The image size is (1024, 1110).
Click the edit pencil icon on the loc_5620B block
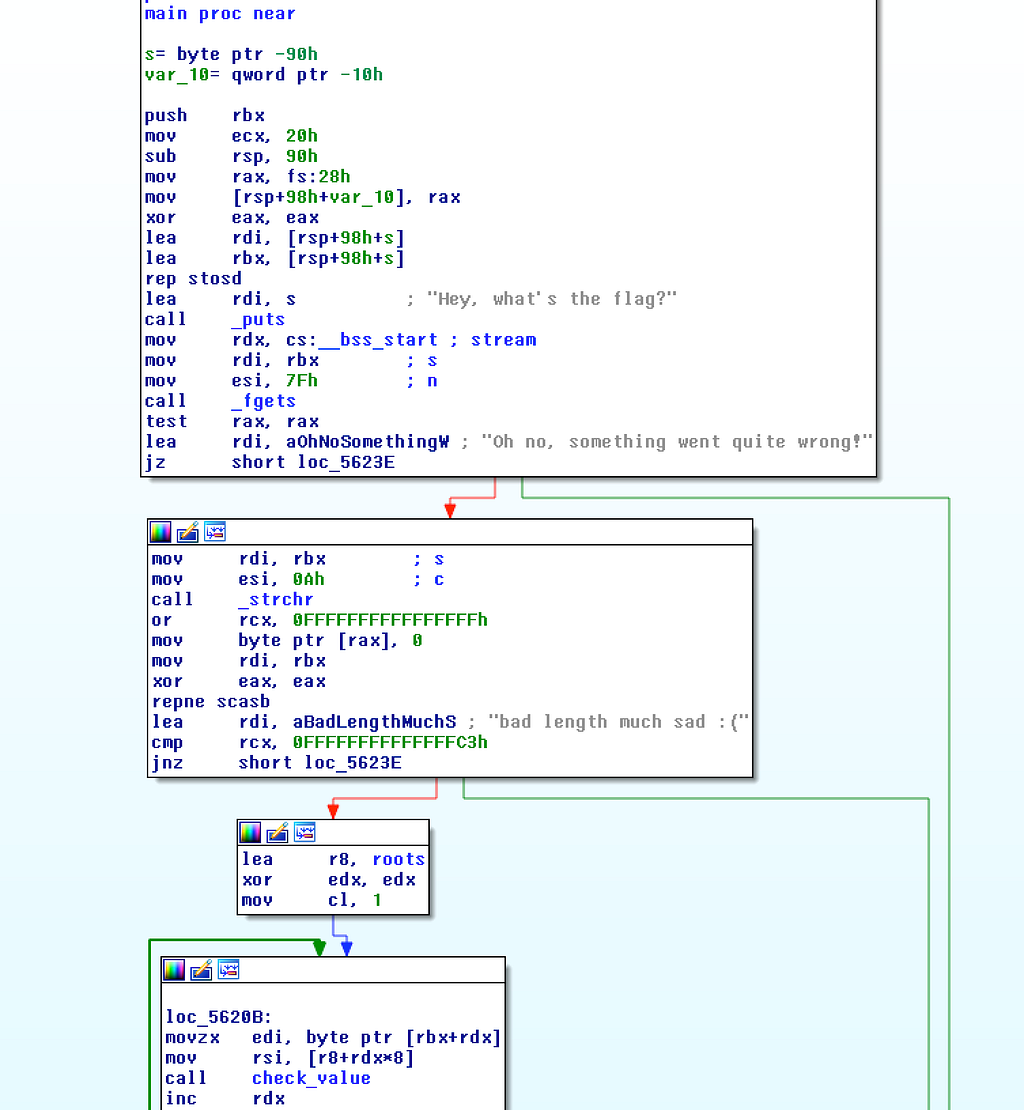pos(201,970)
